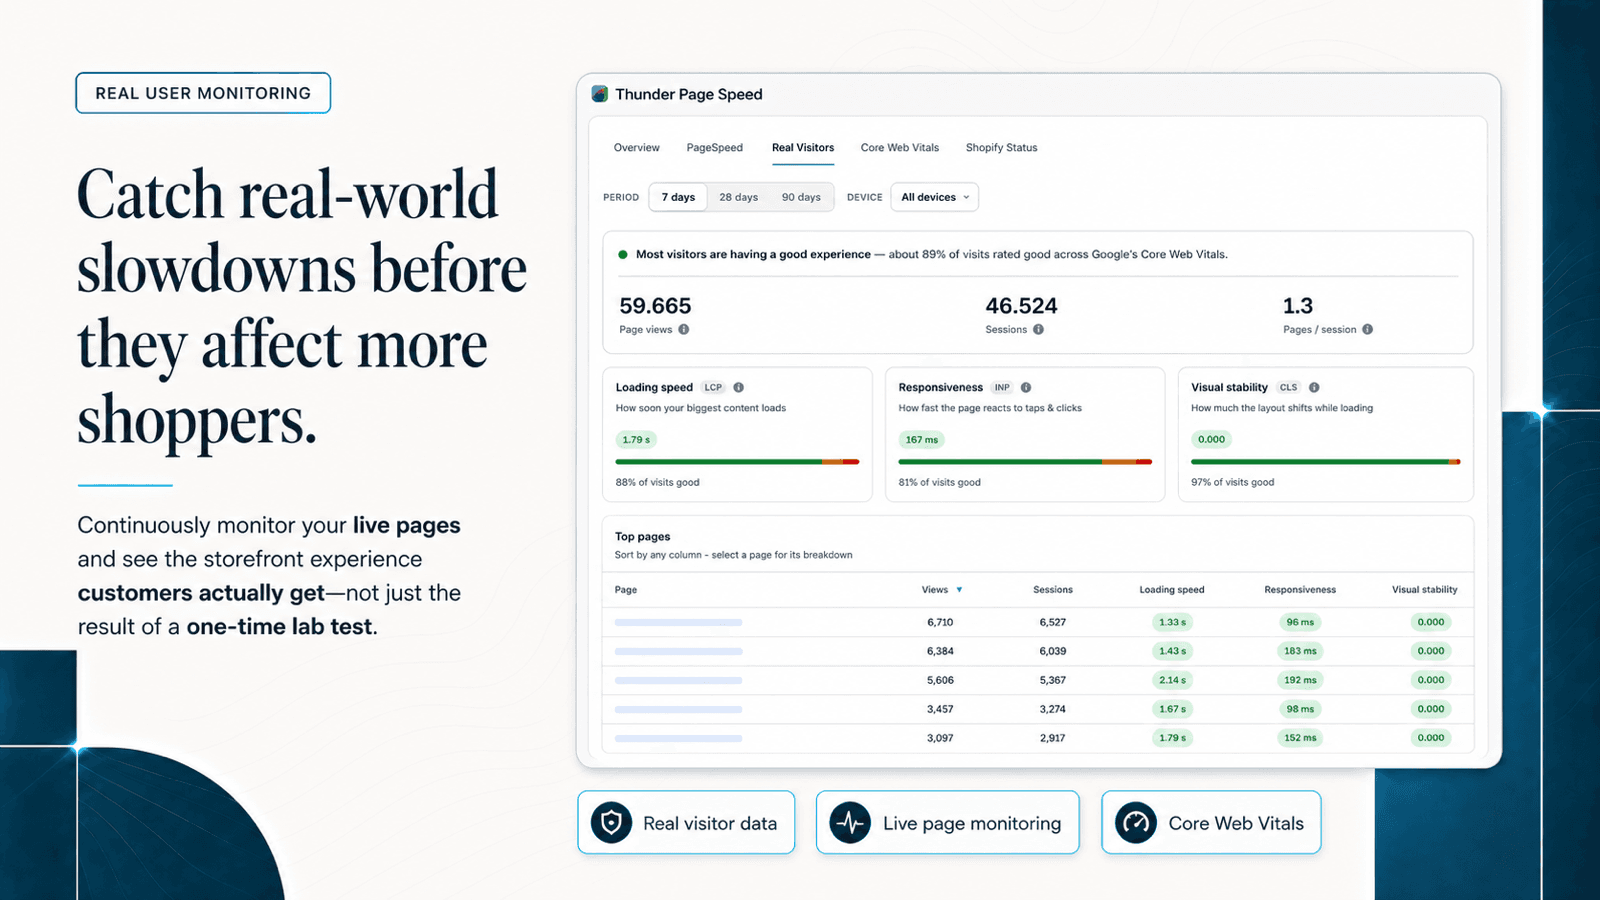
Task: Sort the table by the Views arrow
Action: click(x=959, y=590)
